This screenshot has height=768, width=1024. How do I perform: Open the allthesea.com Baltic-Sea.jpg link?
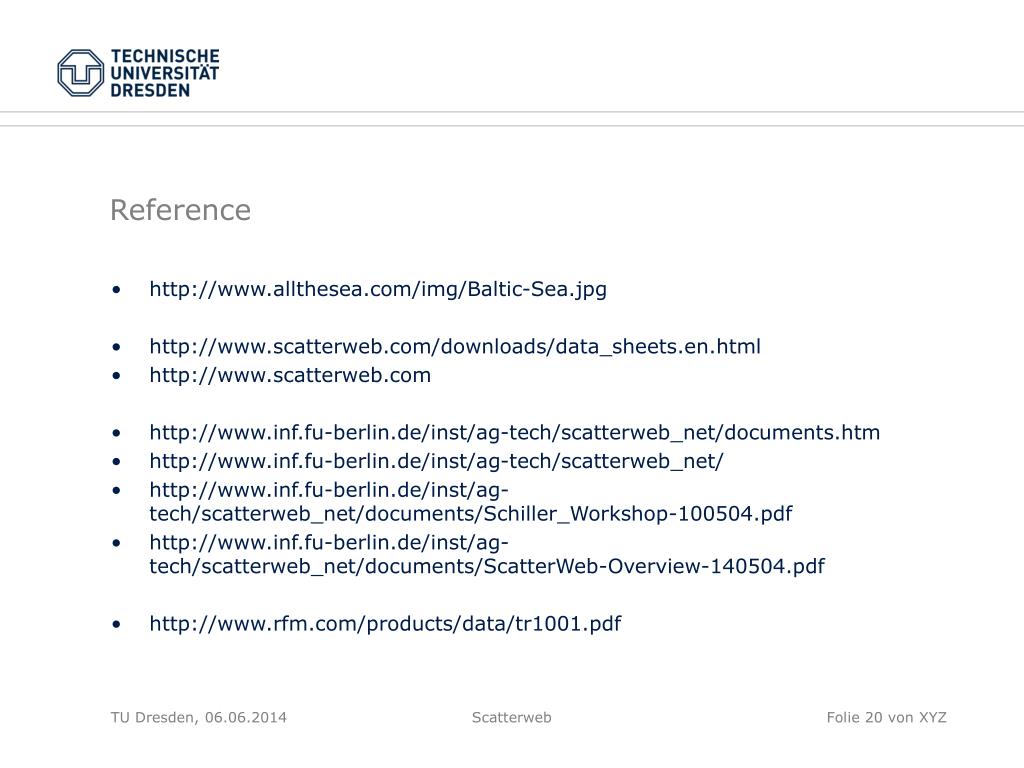[378, 289]
